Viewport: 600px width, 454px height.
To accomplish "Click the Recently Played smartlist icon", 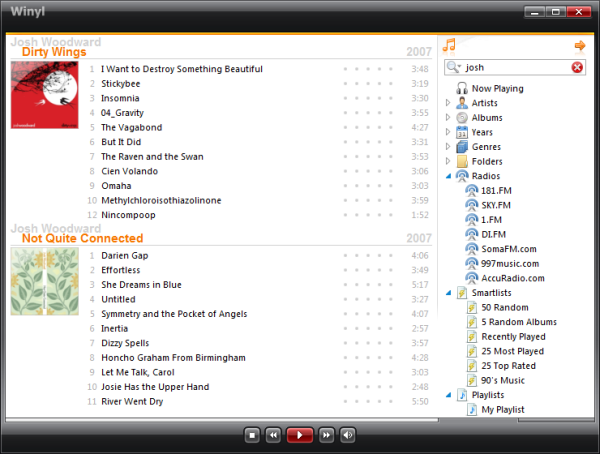I will (x=472, y=336).
